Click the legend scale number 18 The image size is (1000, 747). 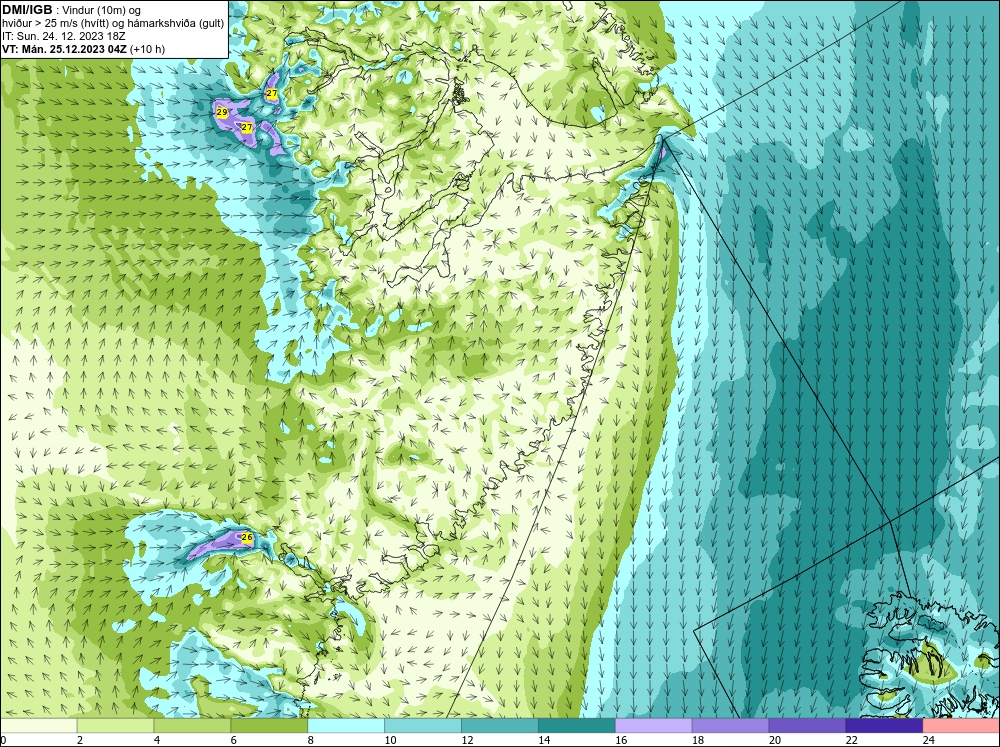tap(698, 740)
